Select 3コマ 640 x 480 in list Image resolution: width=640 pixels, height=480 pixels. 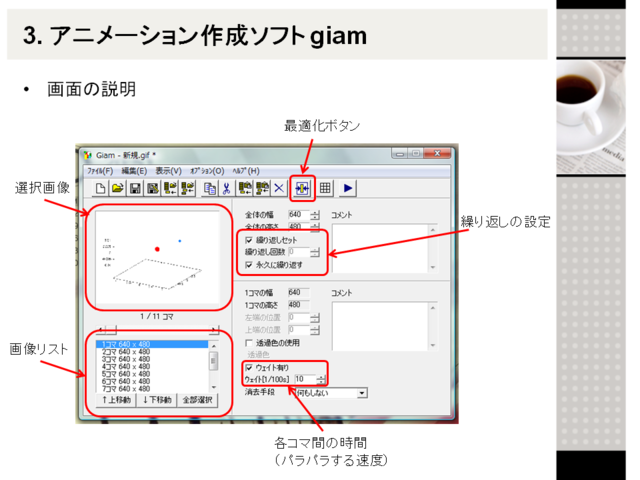(125, 359)
